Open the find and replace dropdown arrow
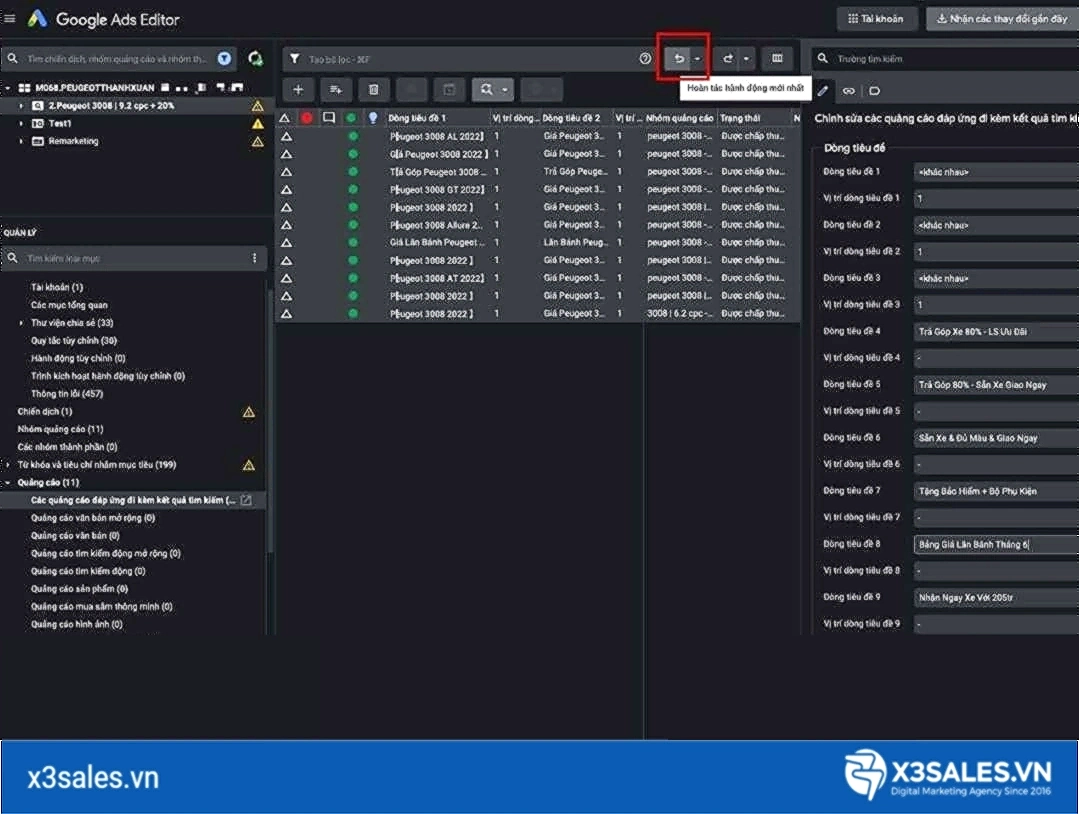The height and width of the screenshot is (814, 1079). pyautogui.click(x=504, y=89)
